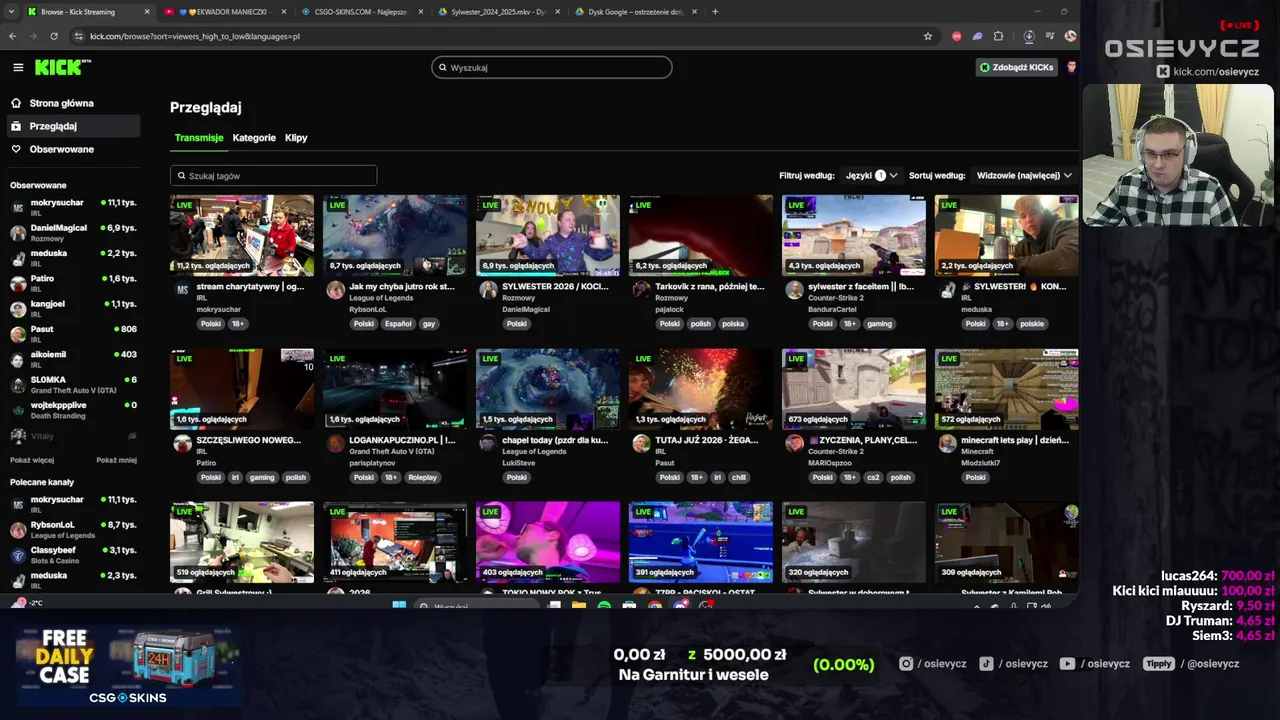This screenshot has height=720, width=1280.
Task: Open the browser extensions puzzle icon
Action: pos(998,36)
